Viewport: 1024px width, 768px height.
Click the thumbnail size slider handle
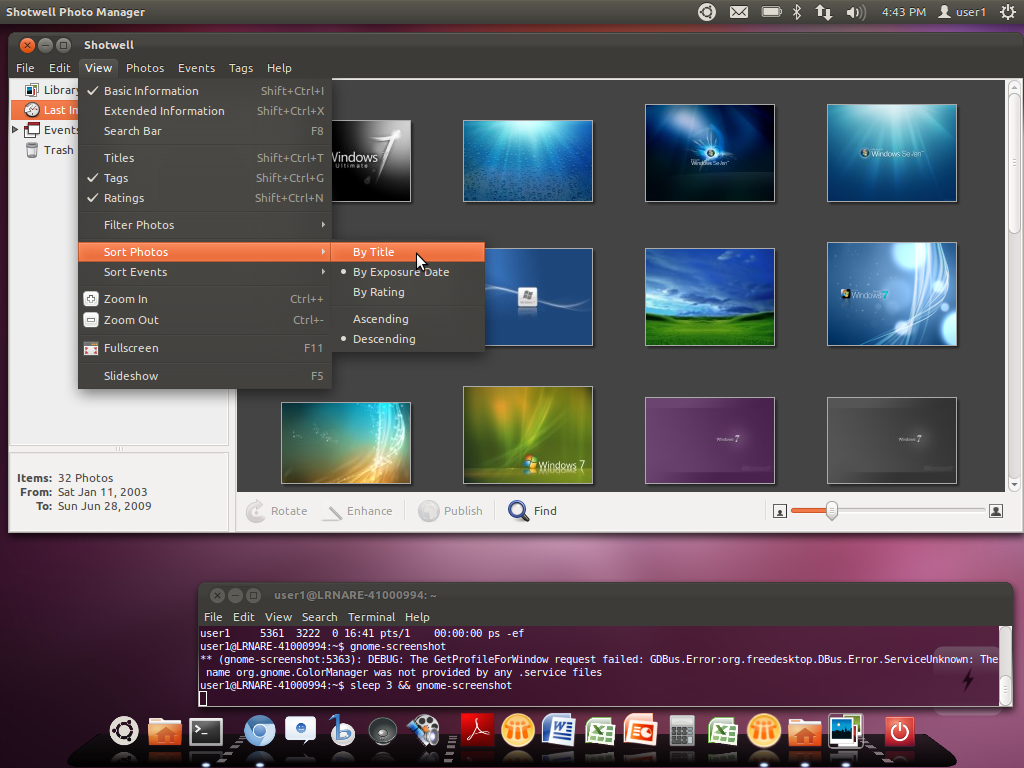pyautogui.click(x=831, y=511)
